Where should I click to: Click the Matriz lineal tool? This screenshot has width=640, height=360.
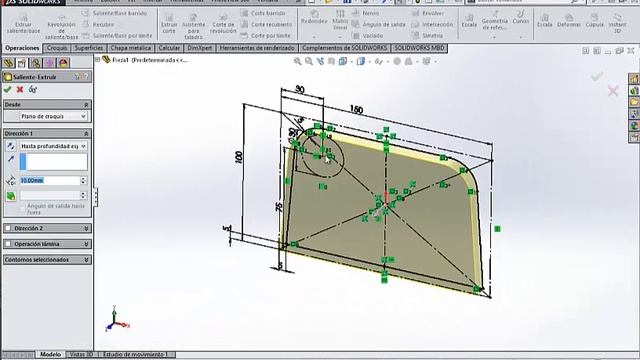coord(340,20)
